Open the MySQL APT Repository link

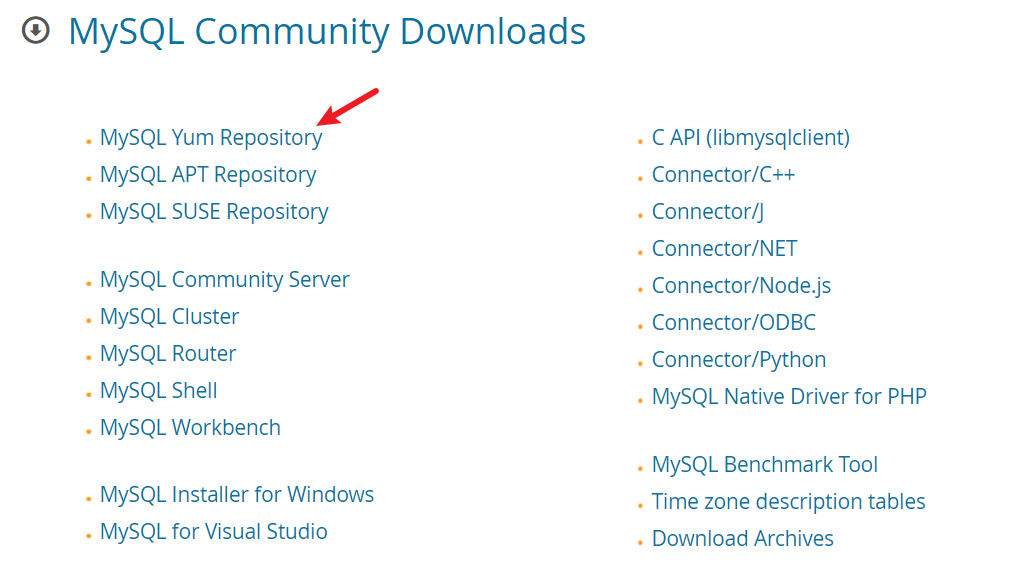point(208,175)
